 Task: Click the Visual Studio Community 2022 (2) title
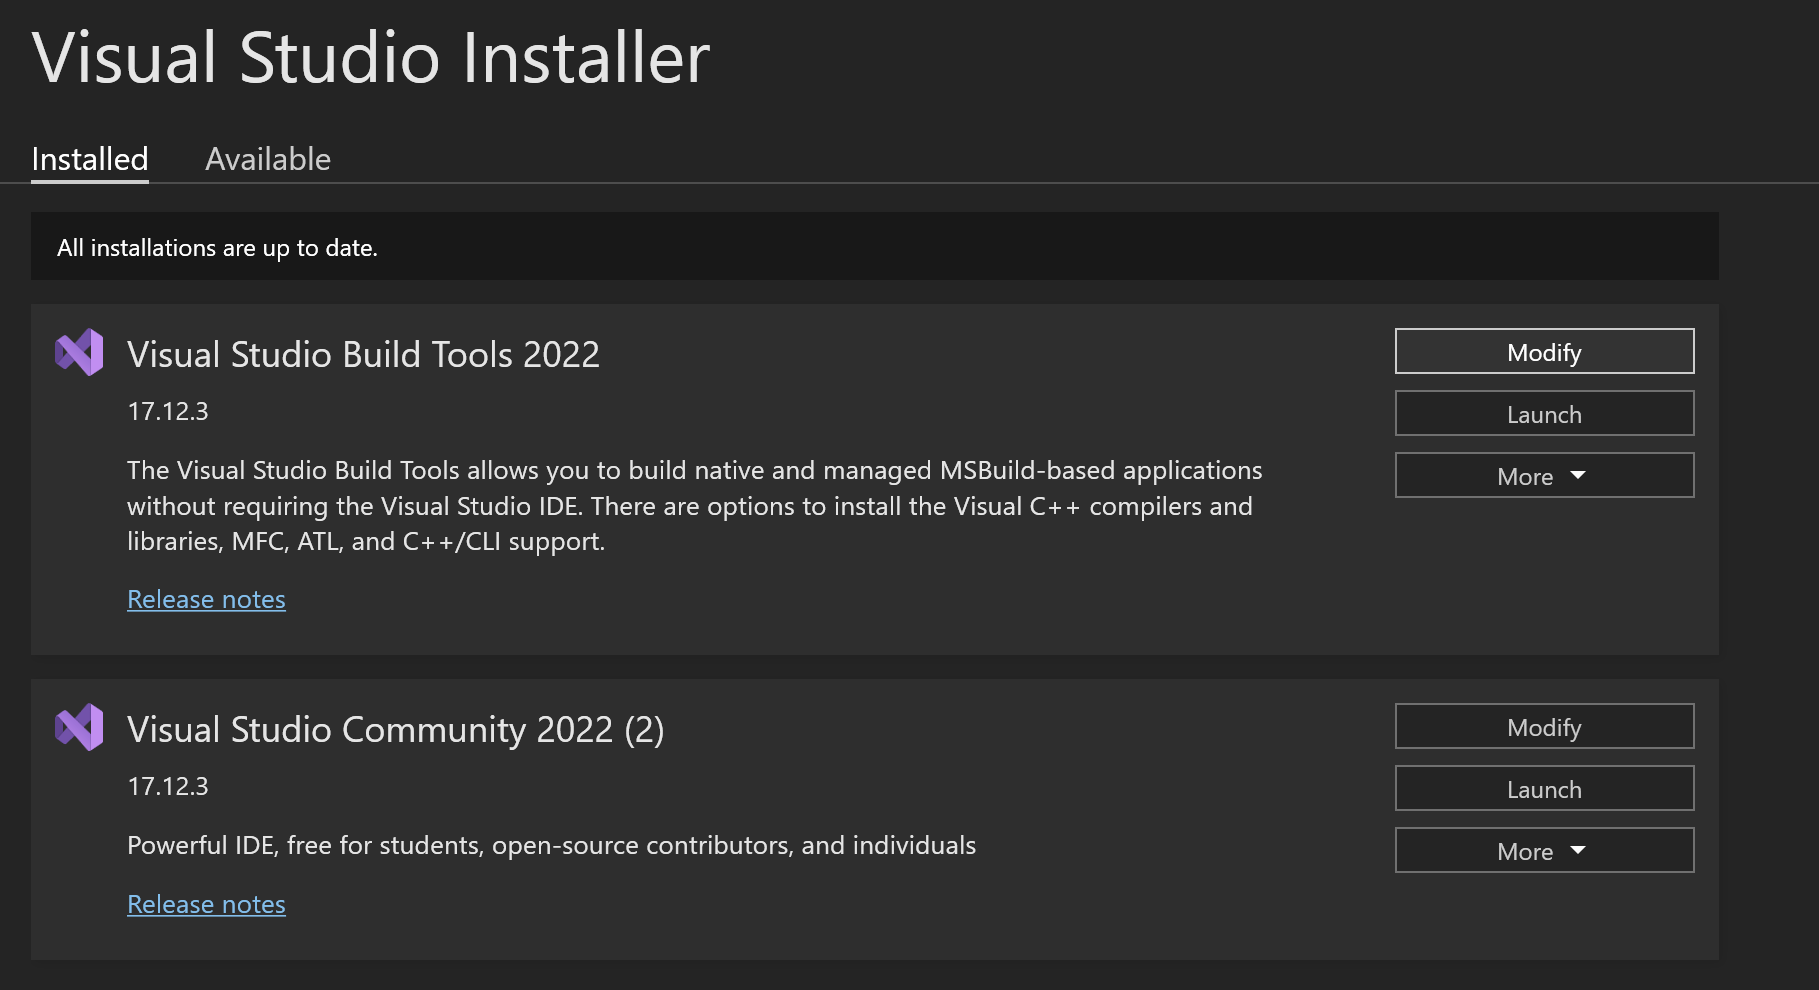[x=395, y=730]
